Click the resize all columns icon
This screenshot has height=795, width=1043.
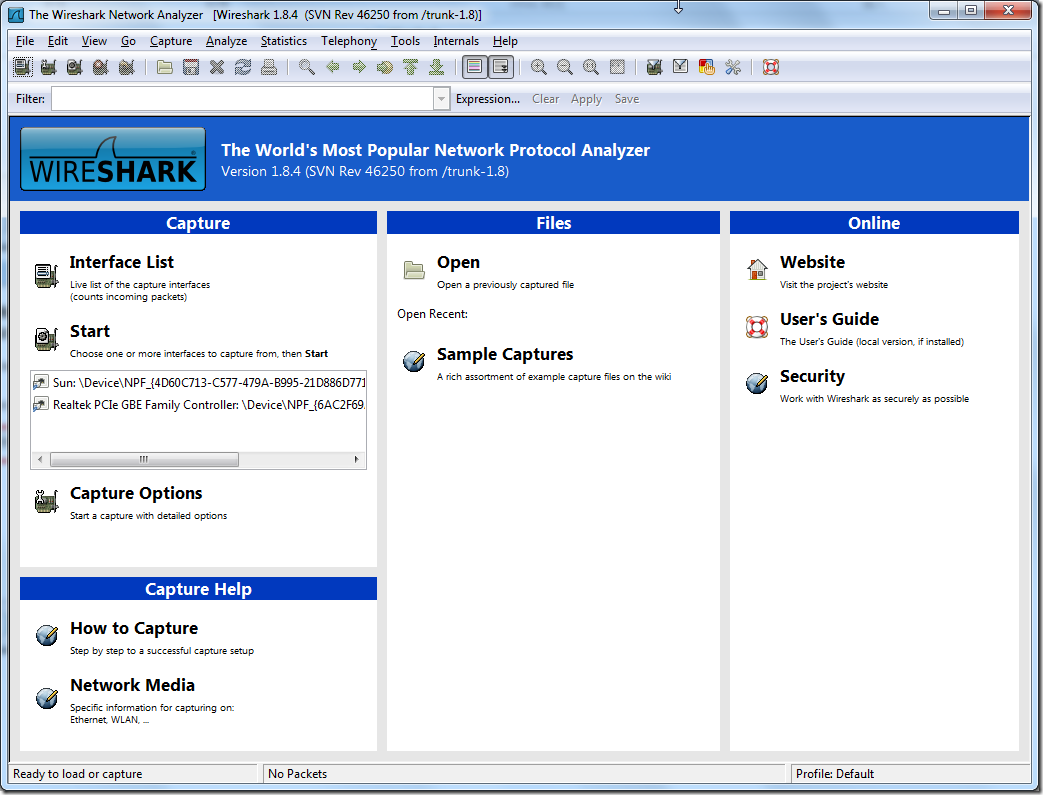point(617,67)
